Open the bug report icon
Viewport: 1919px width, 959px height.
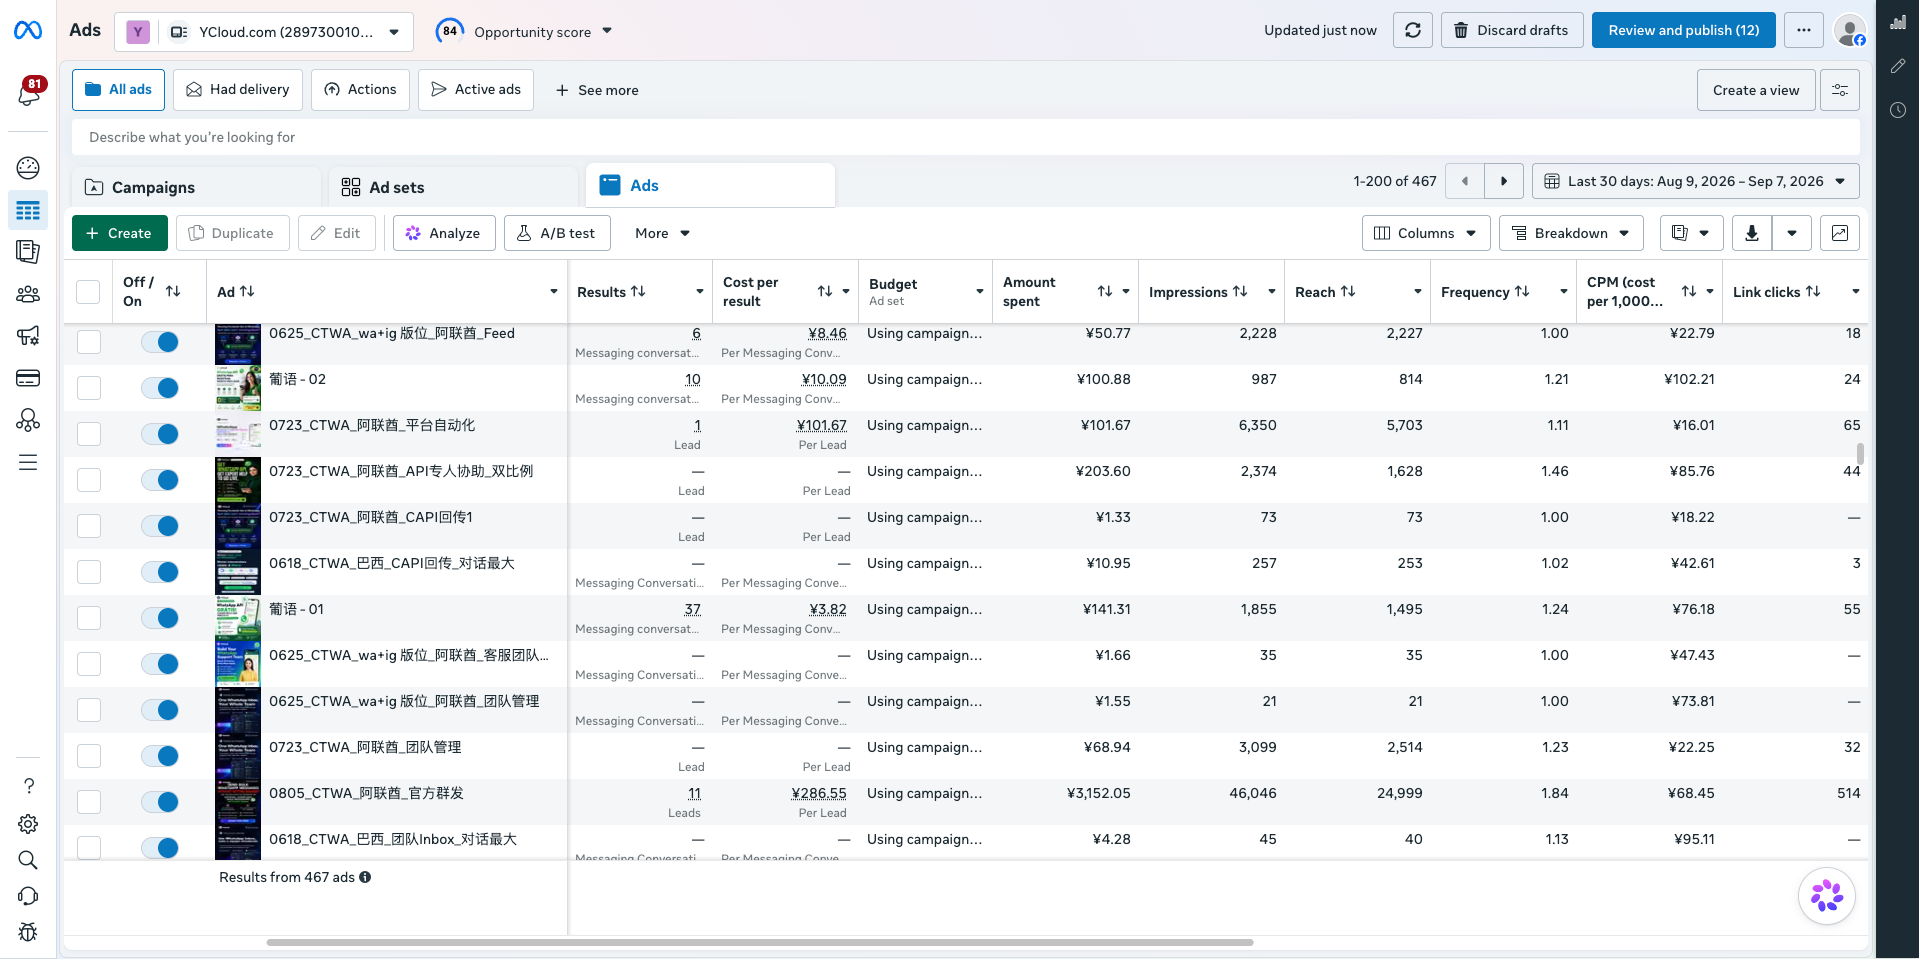point(28,932)
